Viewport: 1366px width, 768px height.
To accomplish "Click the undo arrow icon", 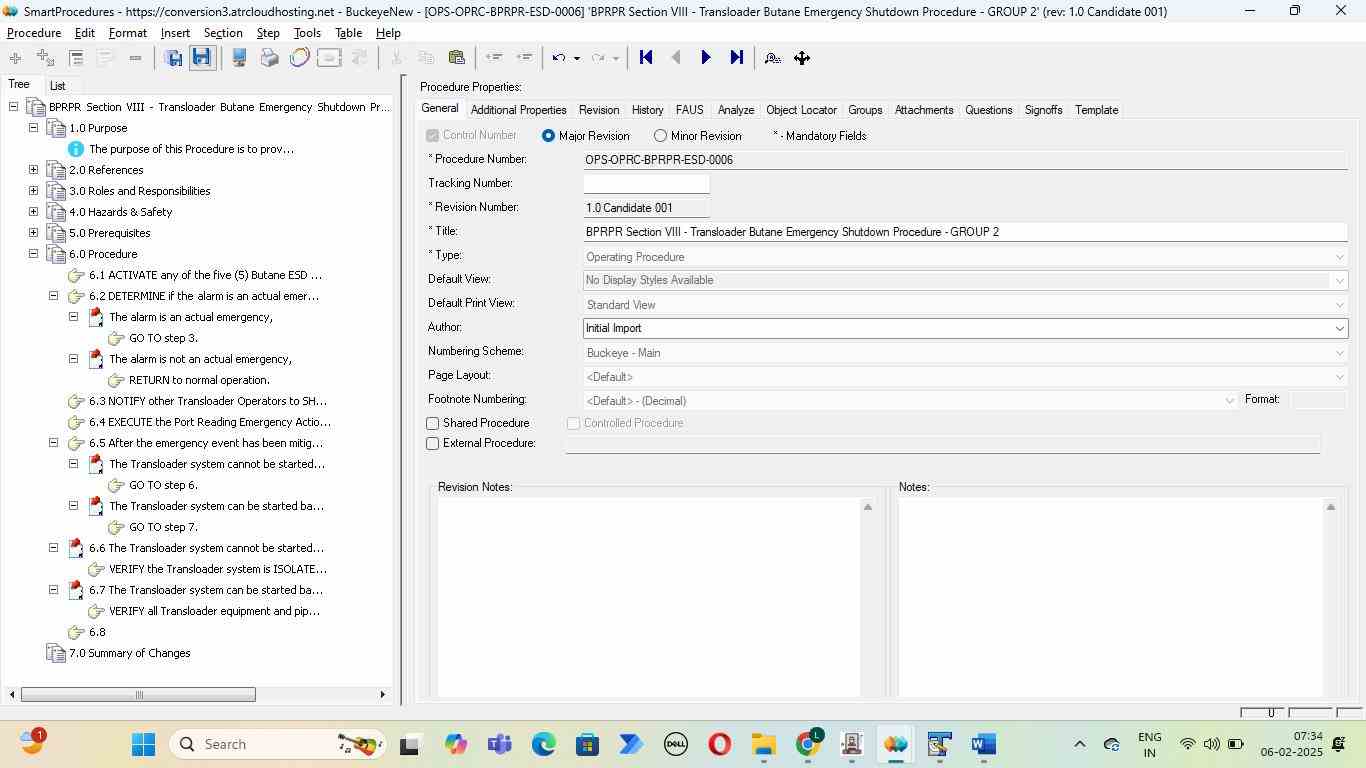I will click(x=559, y=58).
